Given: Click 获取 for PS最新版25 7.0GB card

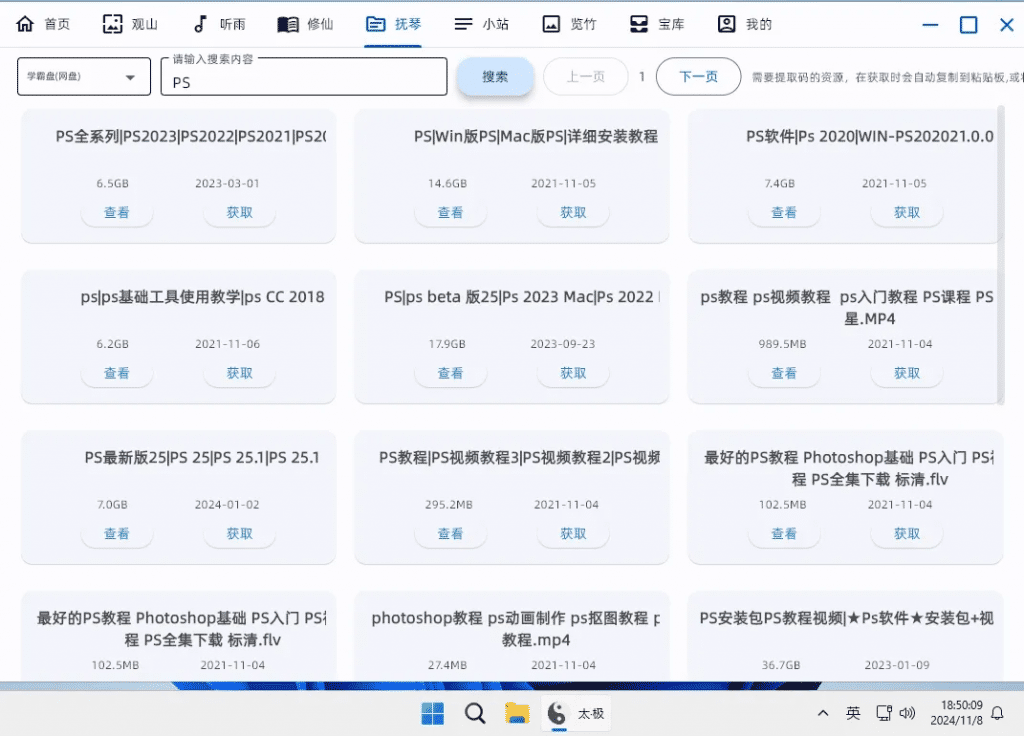Looking at the screenshot, I should (x=240, y=534).
